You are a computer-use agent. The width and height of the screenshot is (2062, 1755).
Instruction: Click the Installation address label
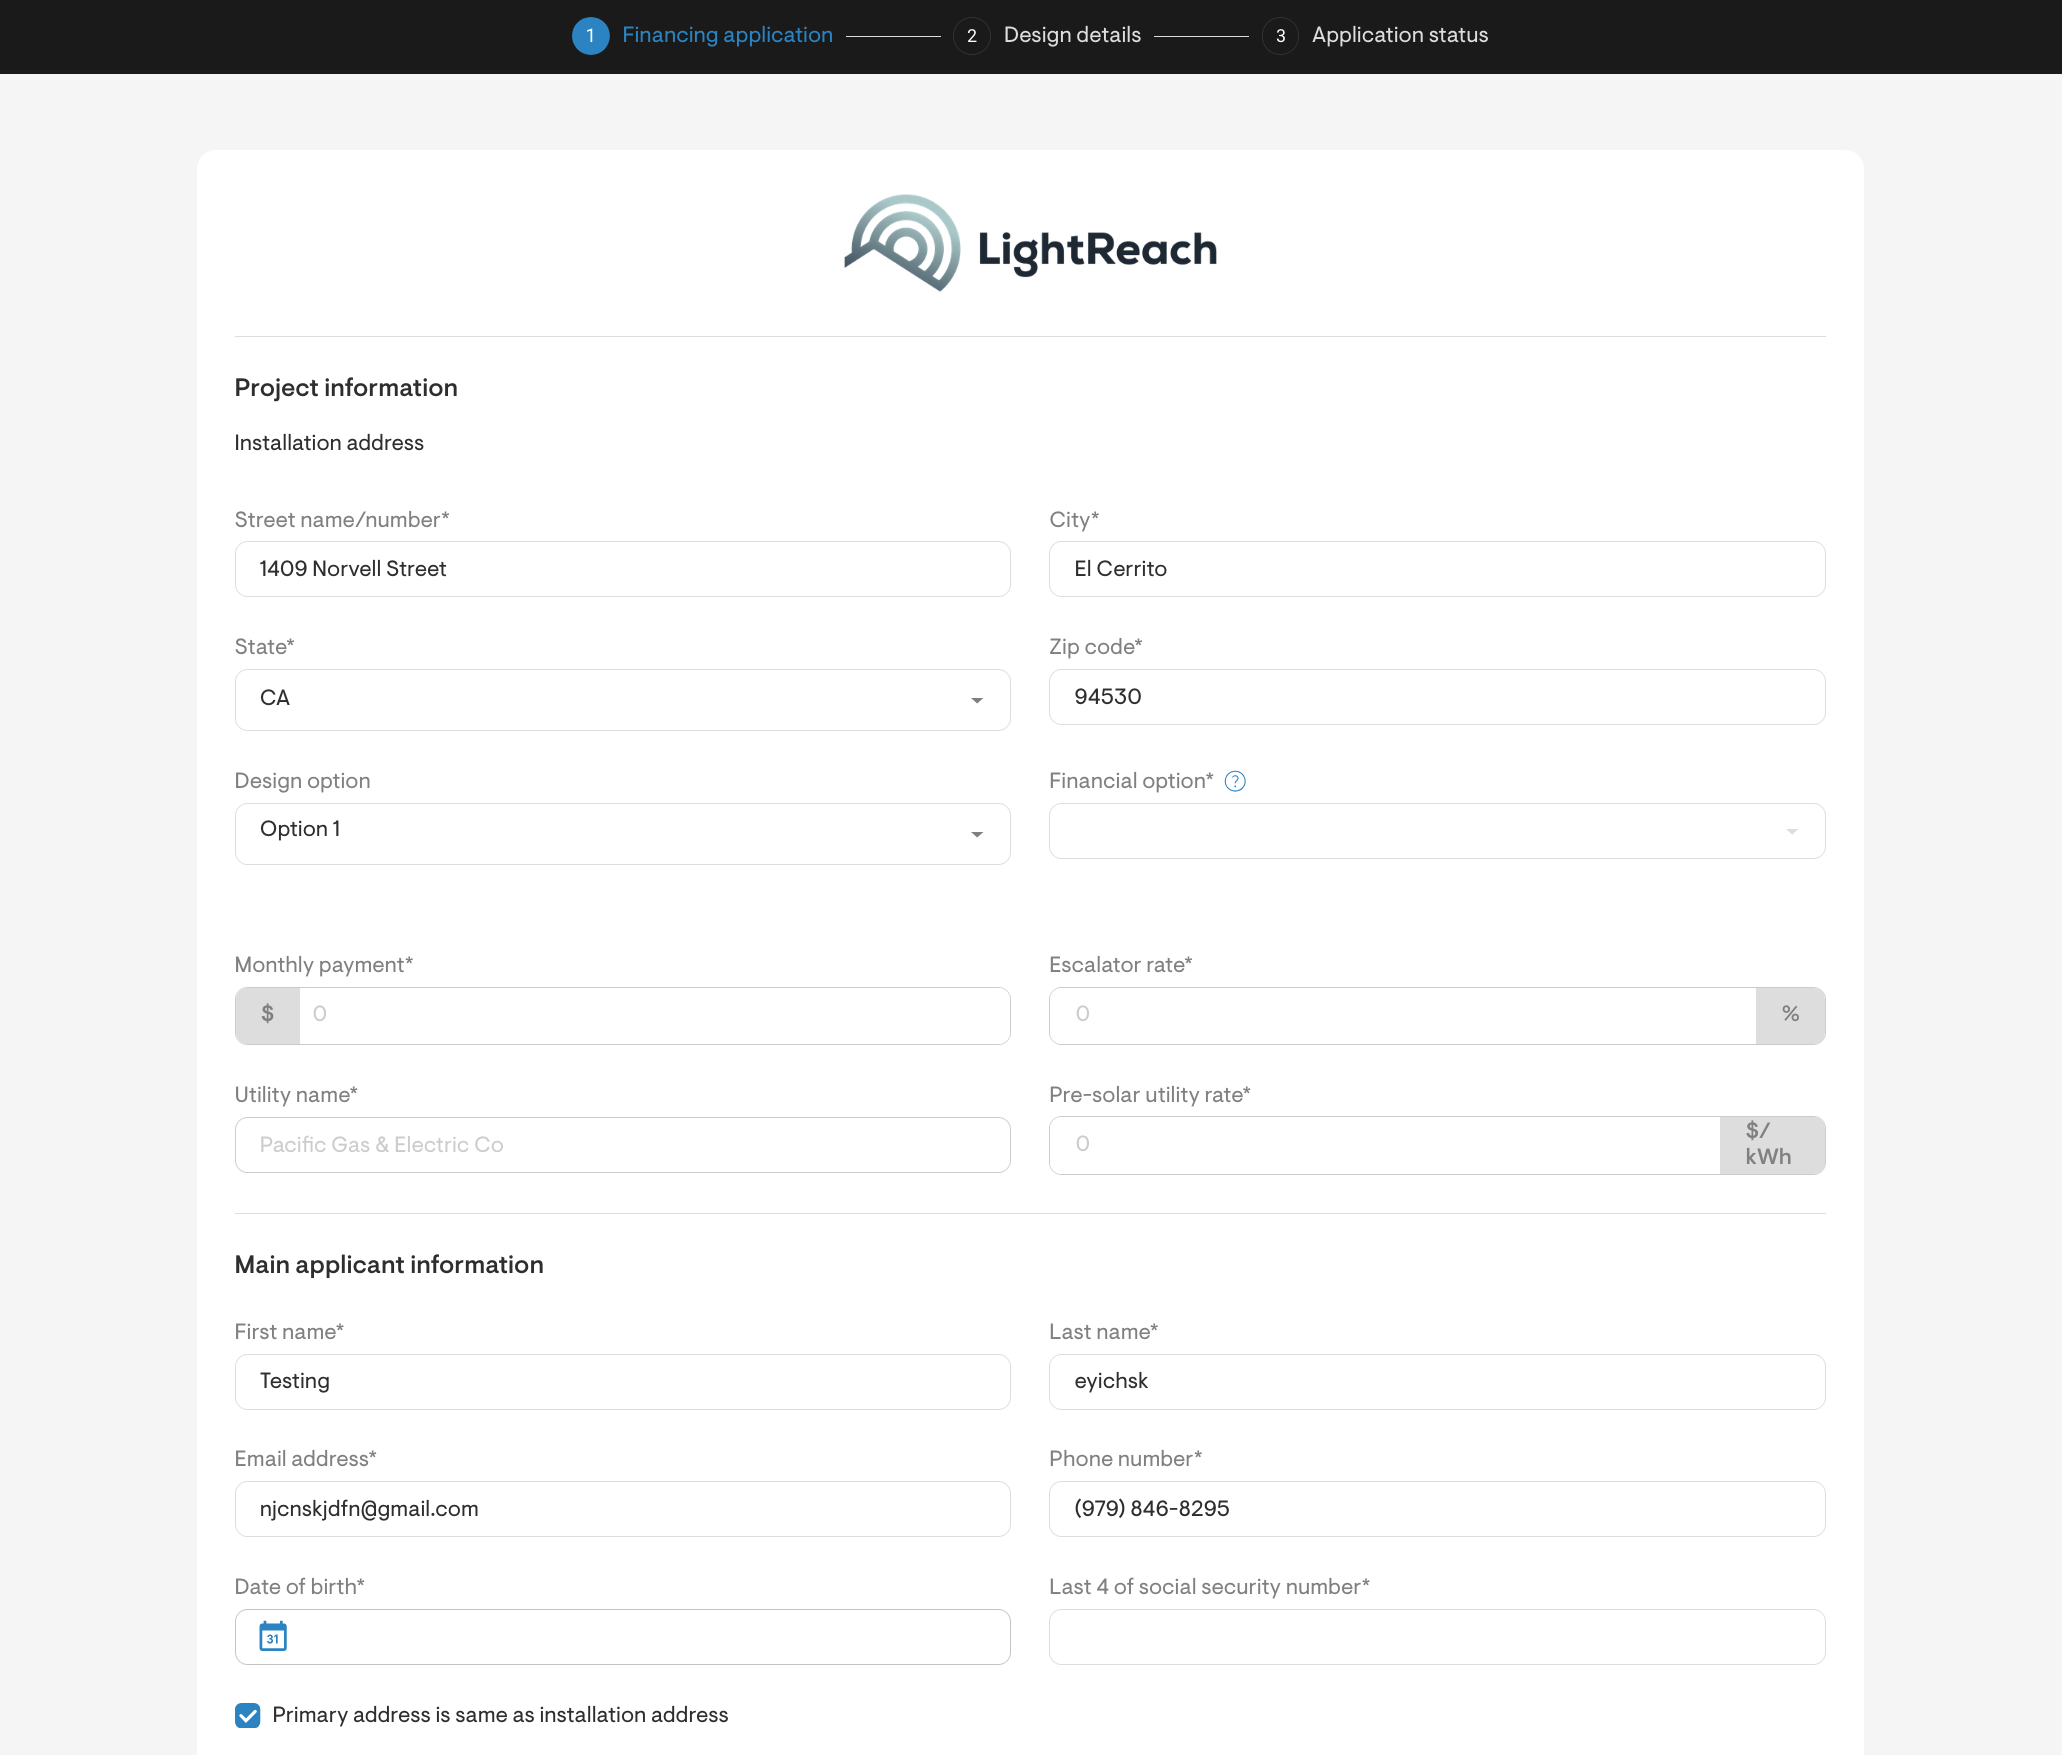point(329,443)
